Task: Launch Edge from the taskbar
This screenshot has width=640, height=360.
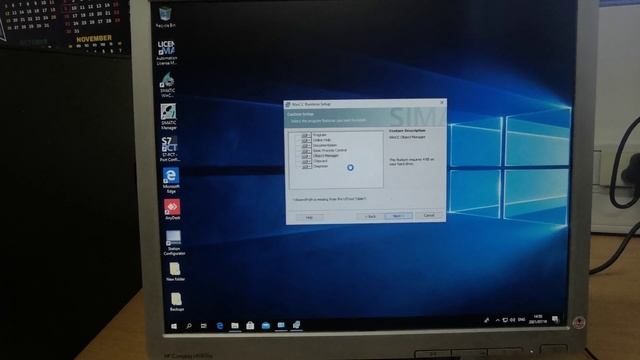Action: point(220,326)
